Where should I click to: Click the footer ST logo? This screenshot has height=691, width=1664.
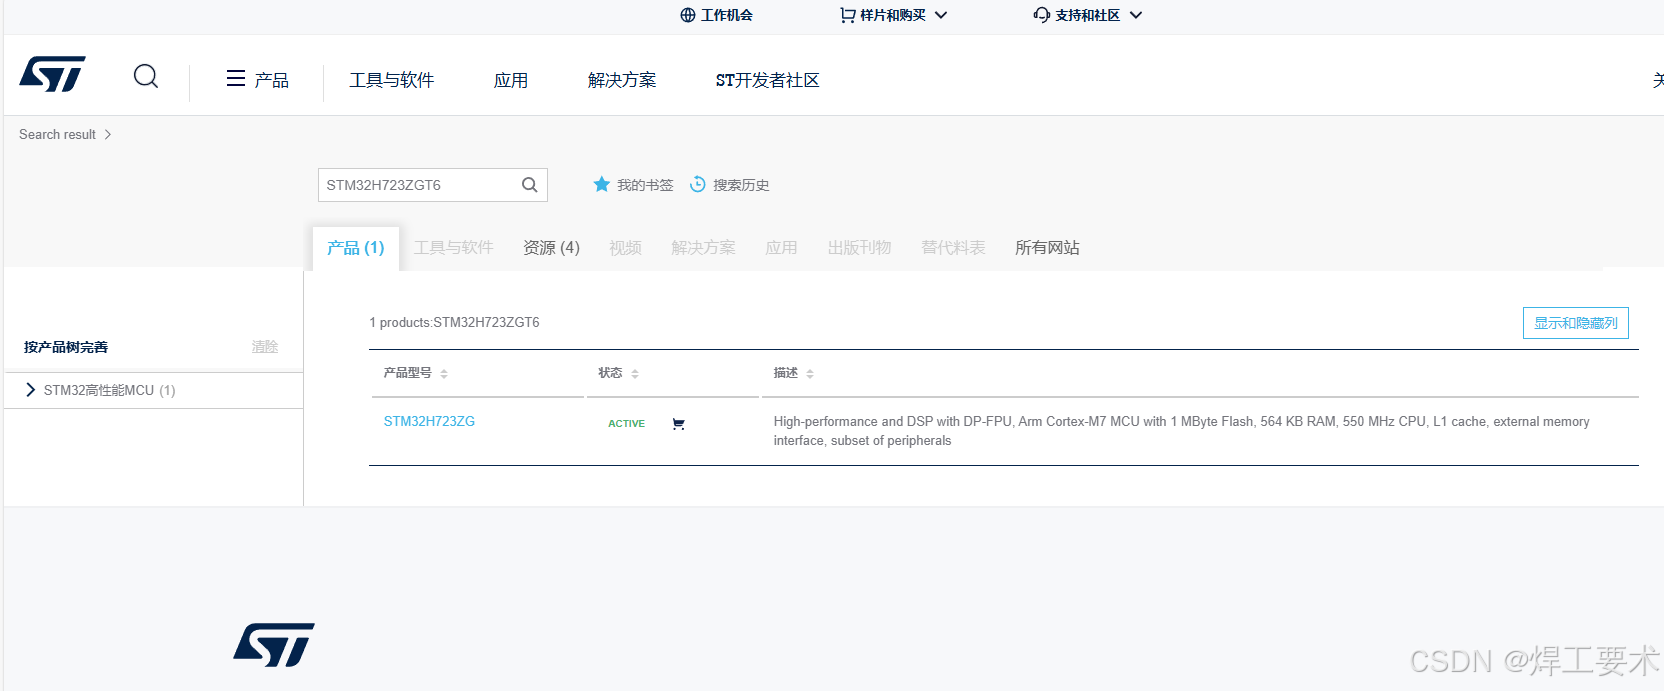(274, 645)
